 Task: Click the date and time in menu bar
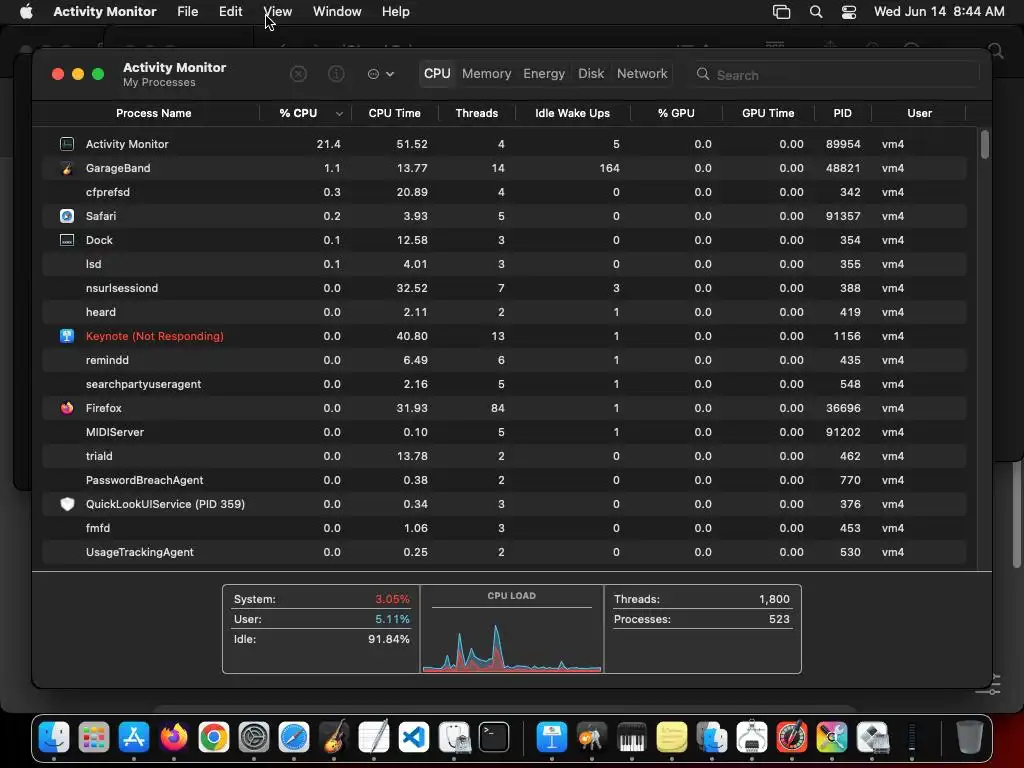939,12
